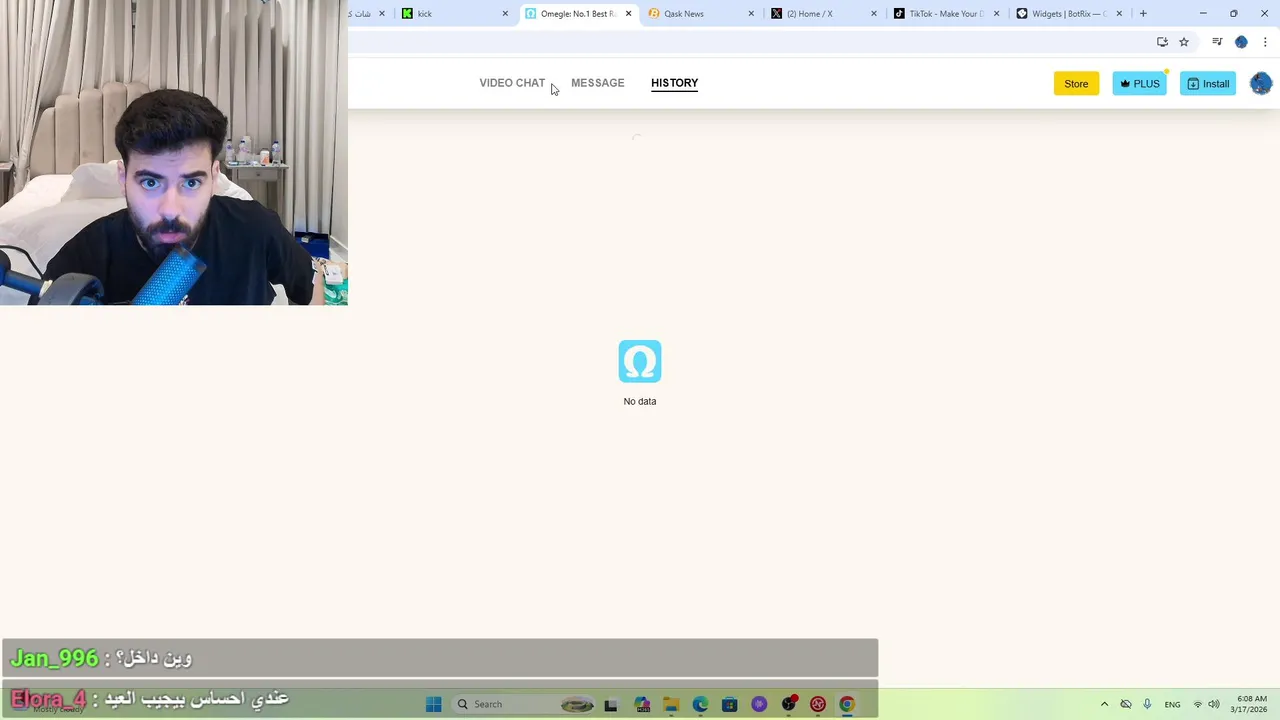Upgrade using the PLUS button

tap(1139, 84)
